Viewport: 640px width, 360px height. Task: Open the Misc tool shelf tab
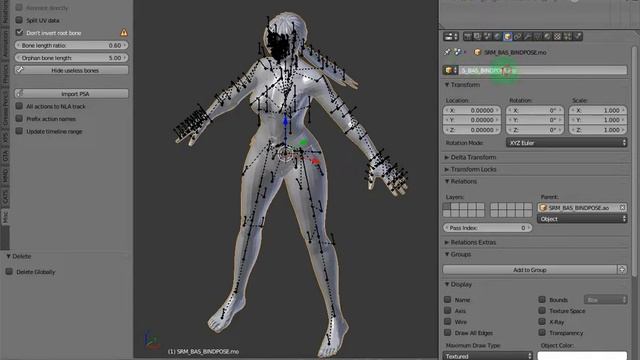tap(5, 217)
